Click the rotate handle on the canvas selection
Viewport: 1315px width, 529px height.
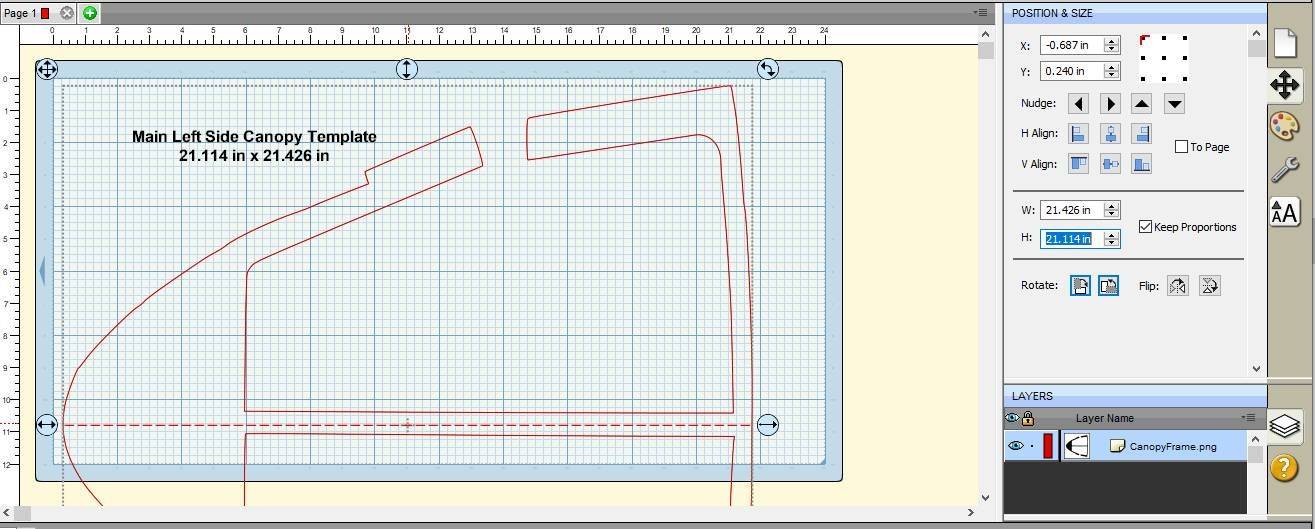coord(767,69)
